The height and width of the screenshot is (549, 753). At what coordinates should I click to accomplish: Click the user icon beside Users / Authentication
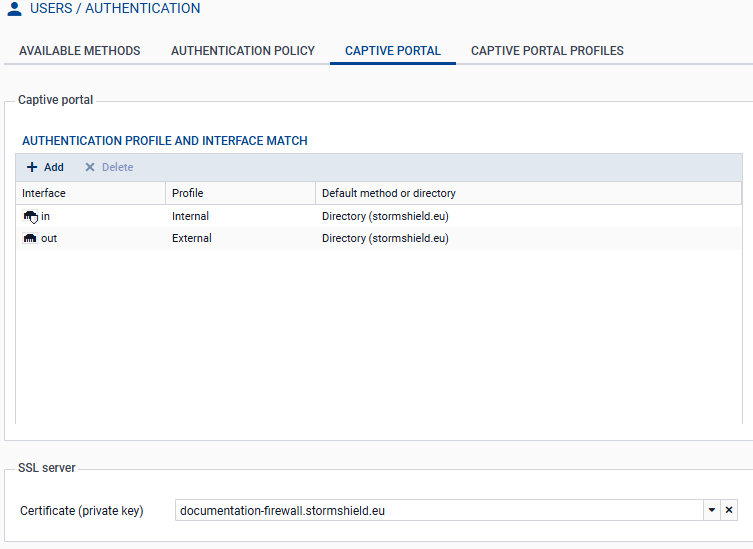pos(14,9)
